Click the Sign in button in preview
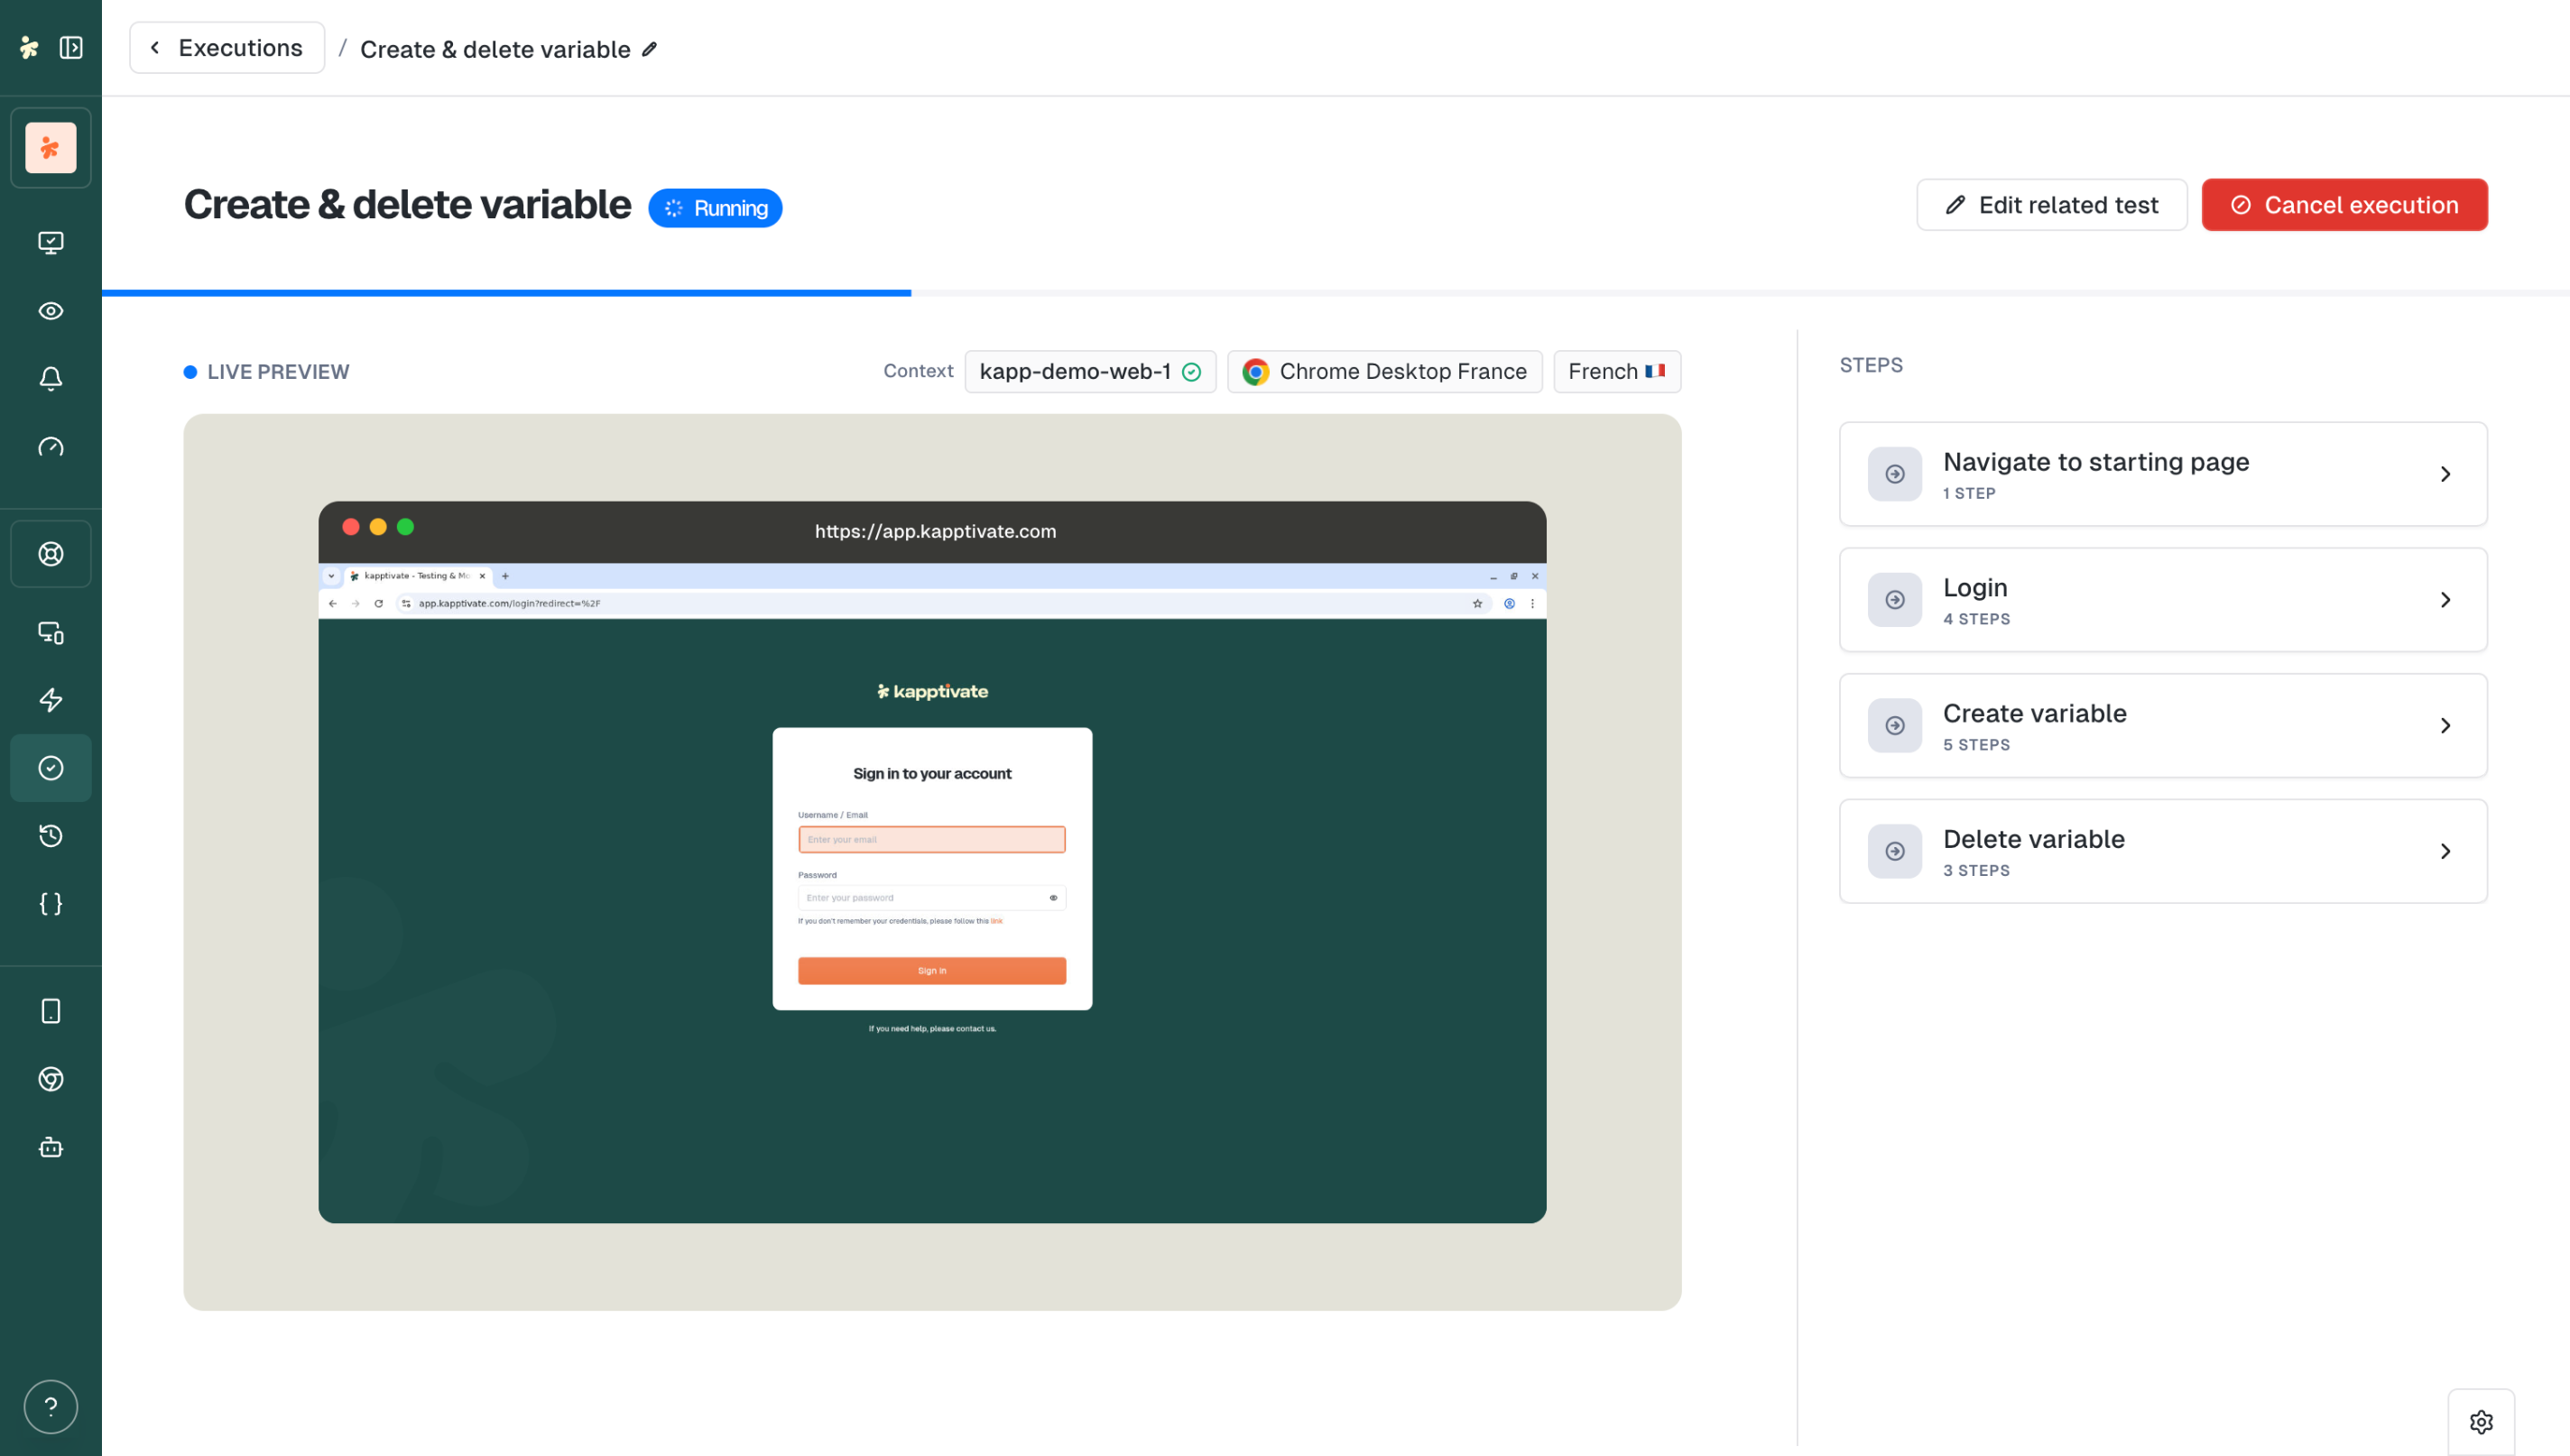 [x=931, y=971]
